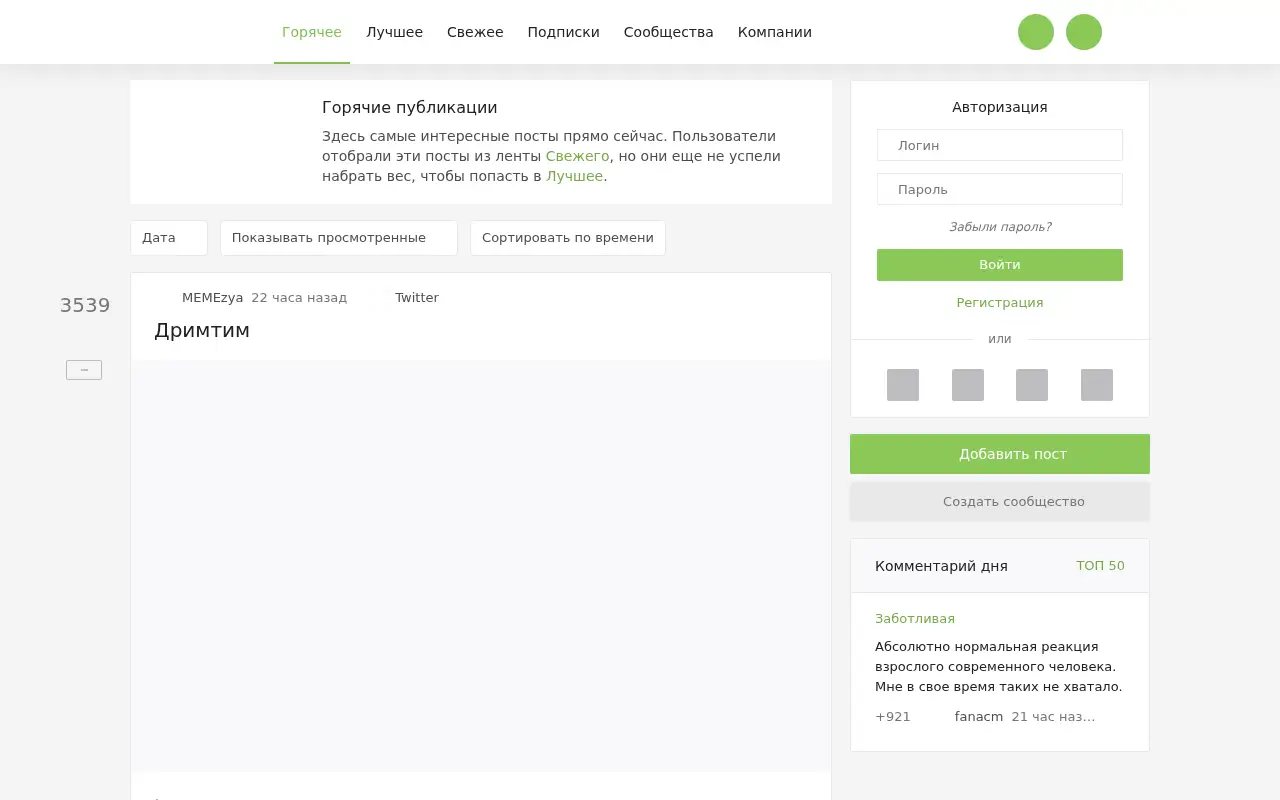
Task: Click the Создать сообщество button
Action: click(1000, 502)
